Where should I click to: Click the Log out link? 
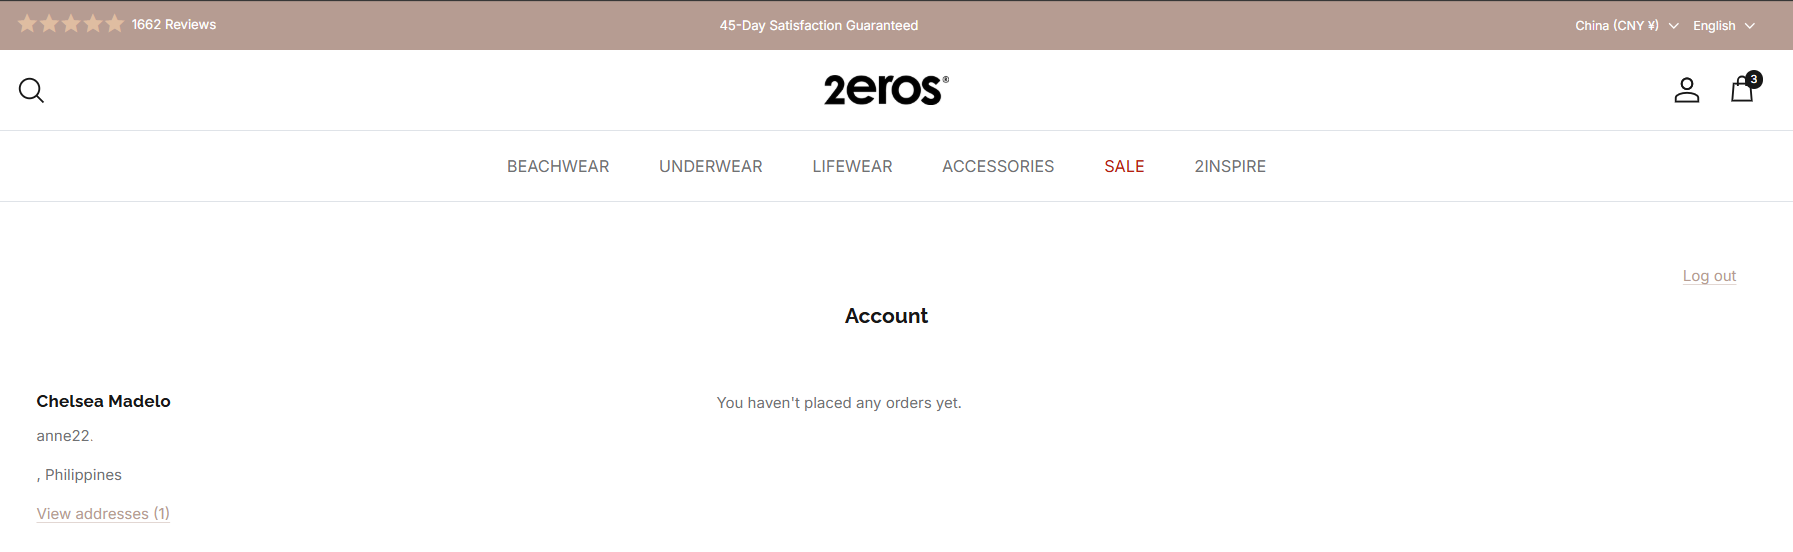click(x=1709, y=276)
